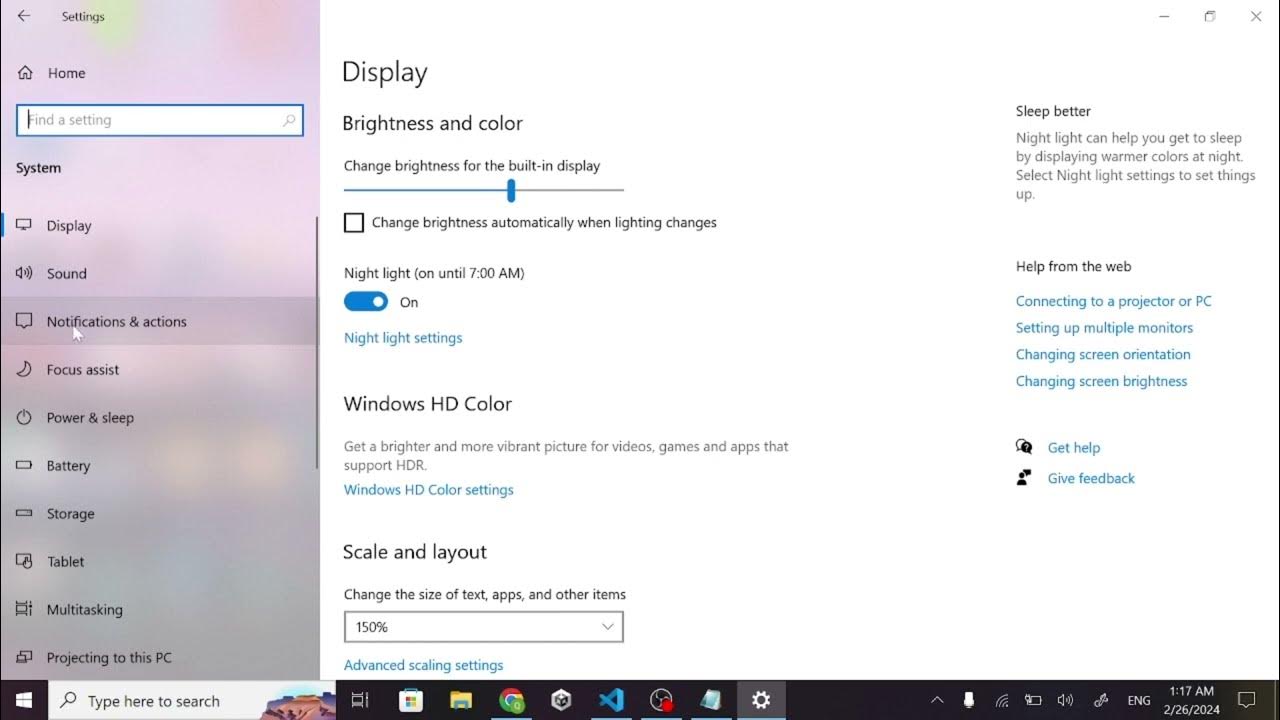The height and width of the screenshot is (720, 1280).
Task: Open the Windows Start menu
Action: 24,700
